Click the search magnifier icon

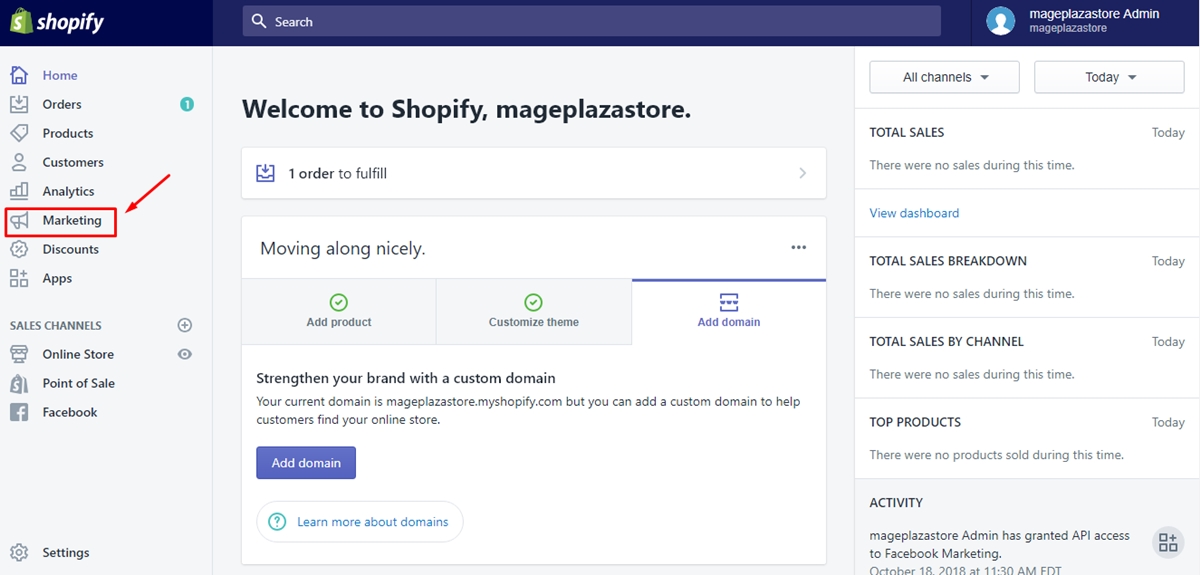(260, 21)
